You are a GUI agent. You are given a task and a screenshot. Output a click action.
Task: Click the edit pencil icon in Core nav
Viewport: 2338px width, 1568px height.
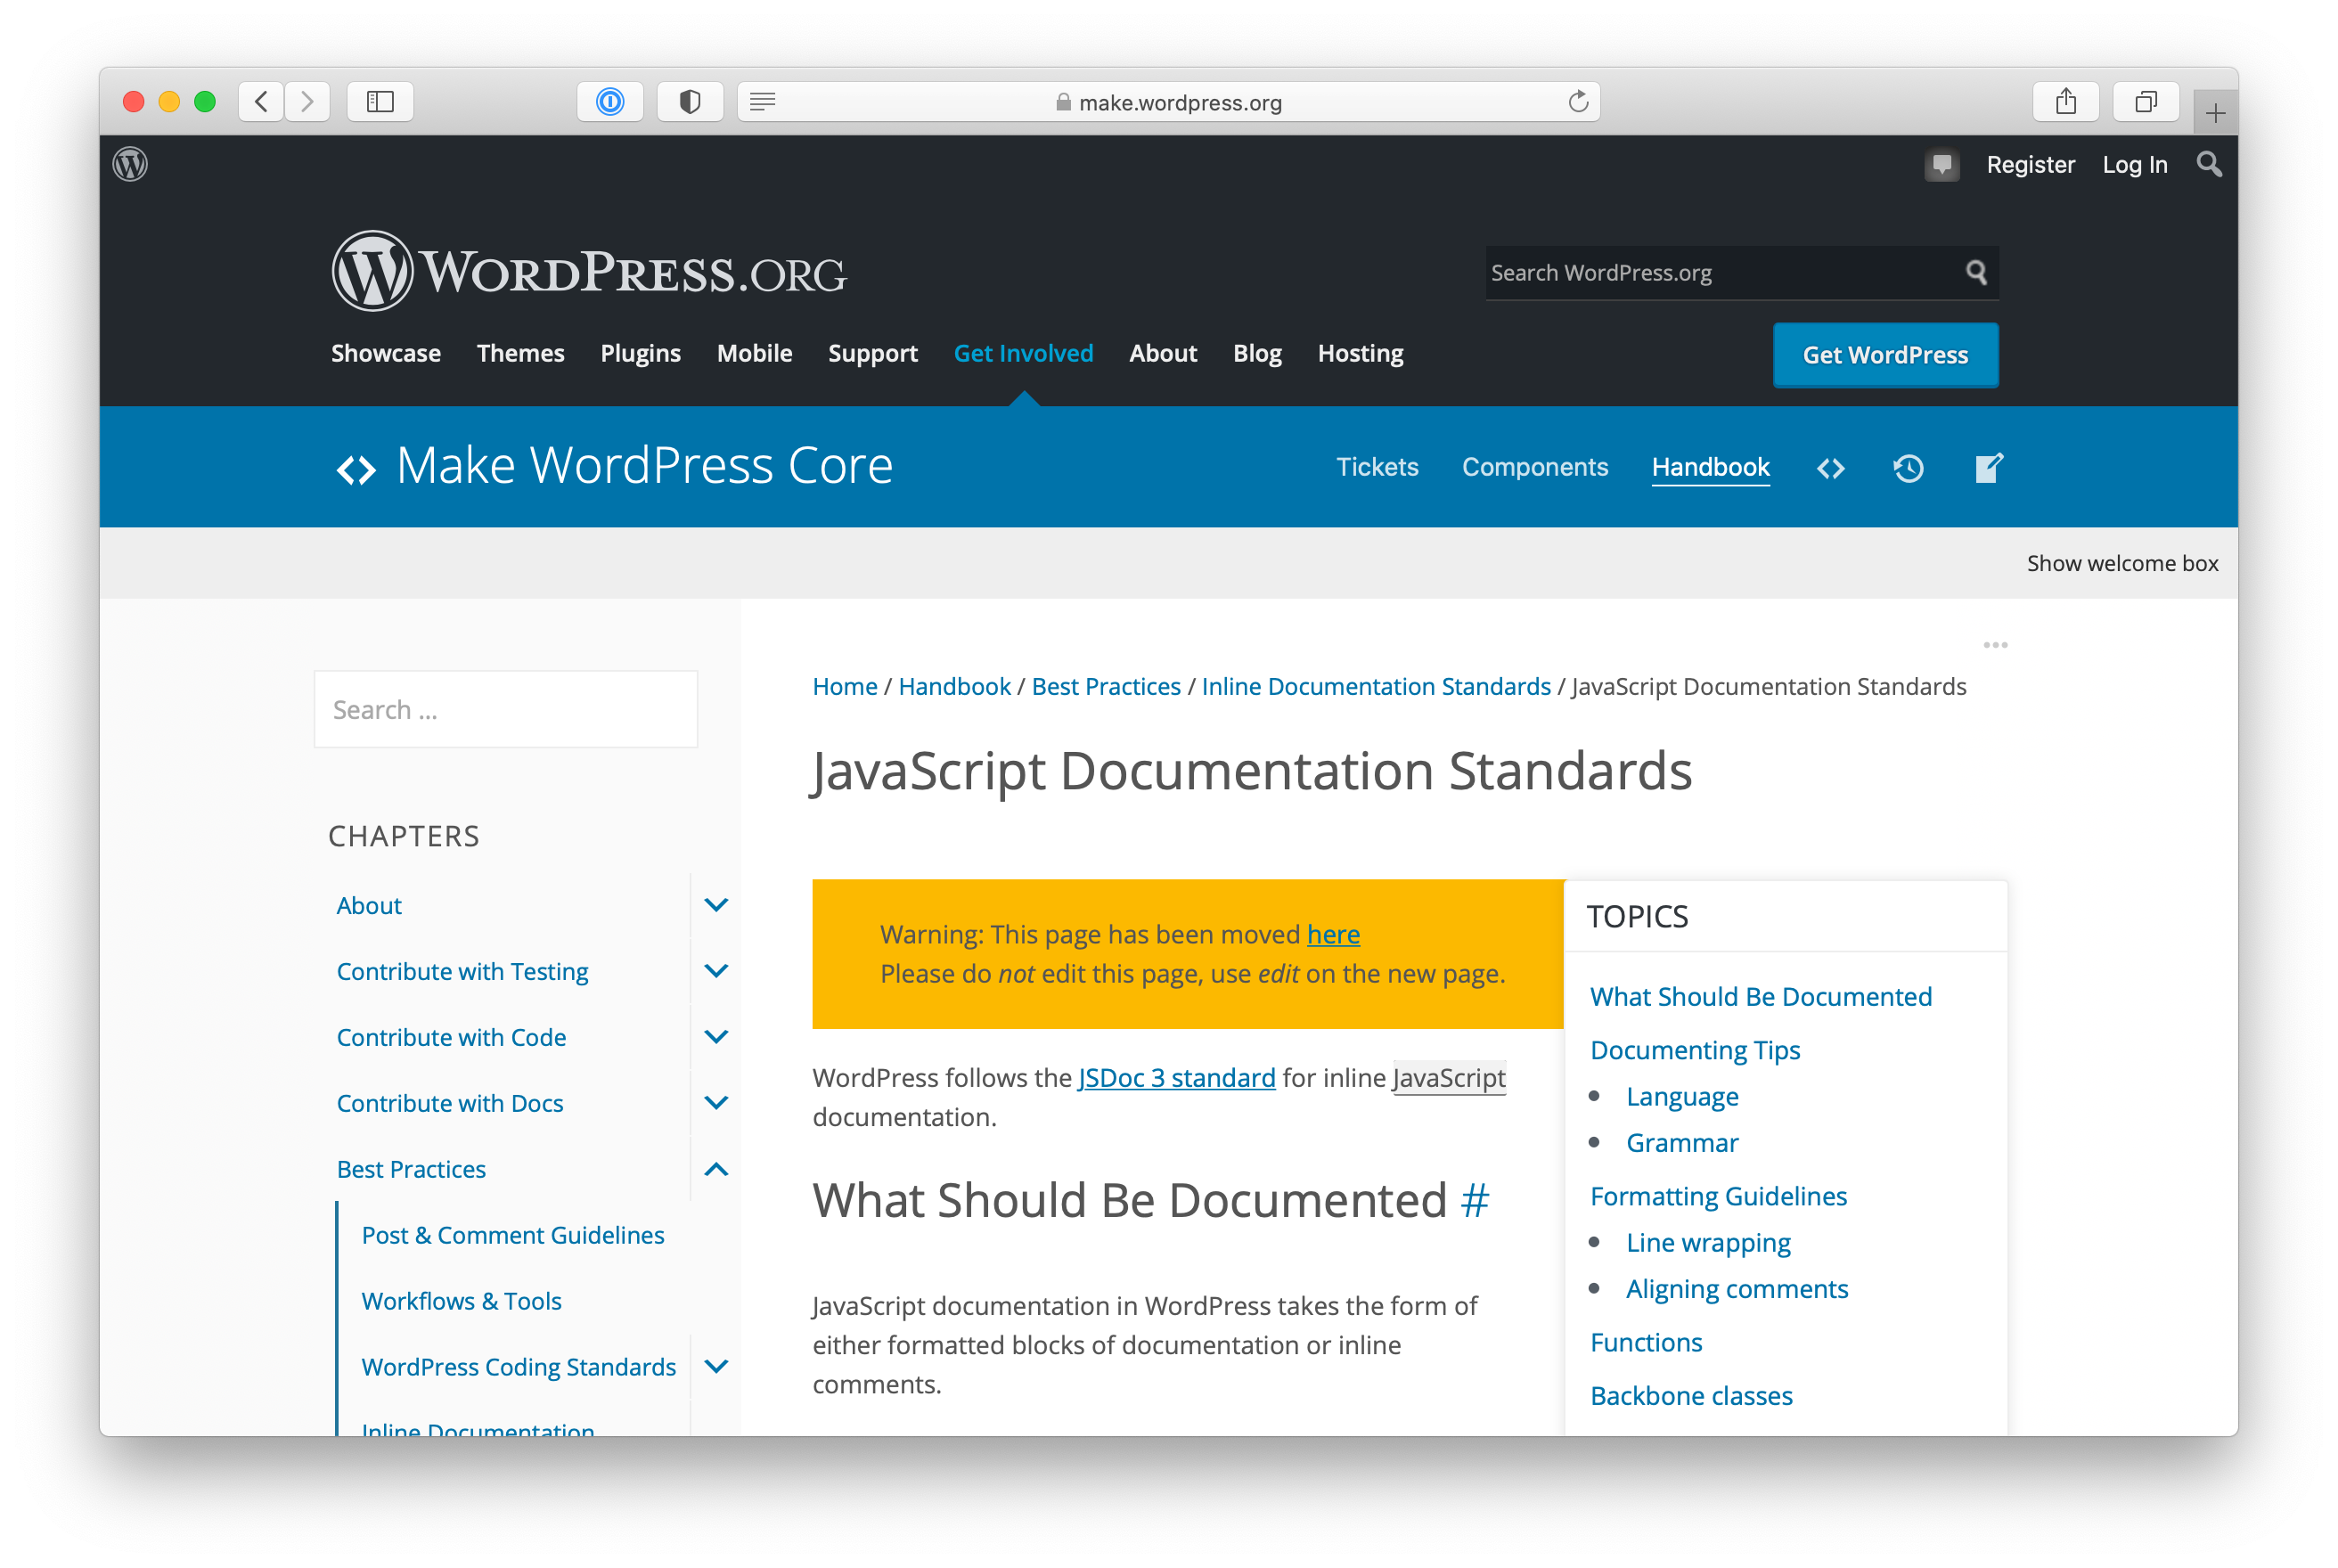1988,468
